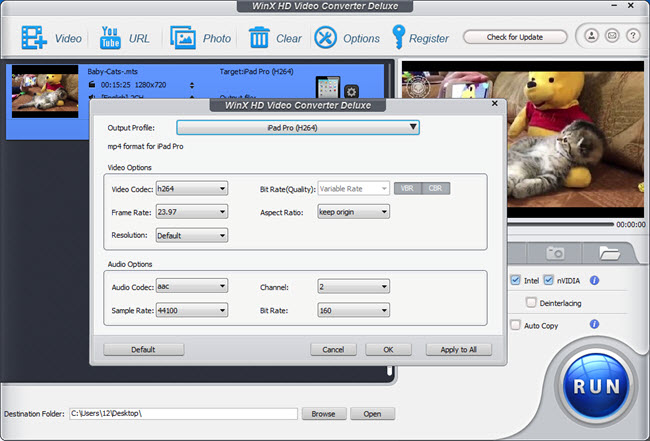Click the Photo label in toolbar
Viewport: 650px width, 441px height.
216,39
